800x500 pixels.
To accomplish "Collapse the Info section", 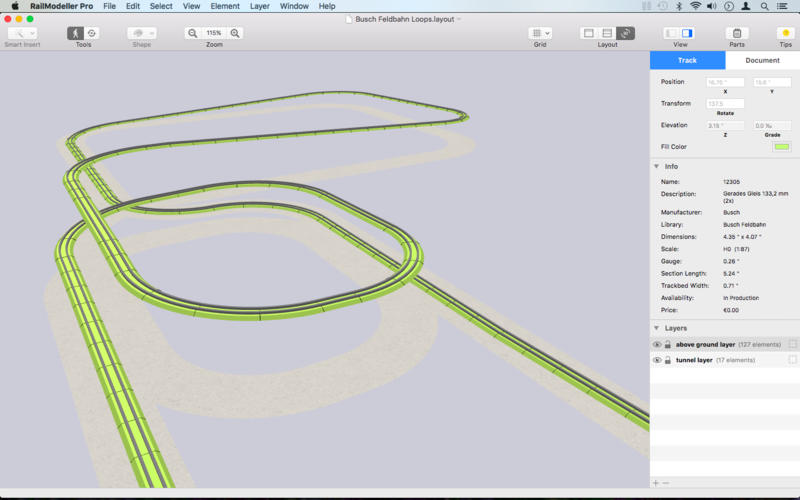I will click(656, 166).
